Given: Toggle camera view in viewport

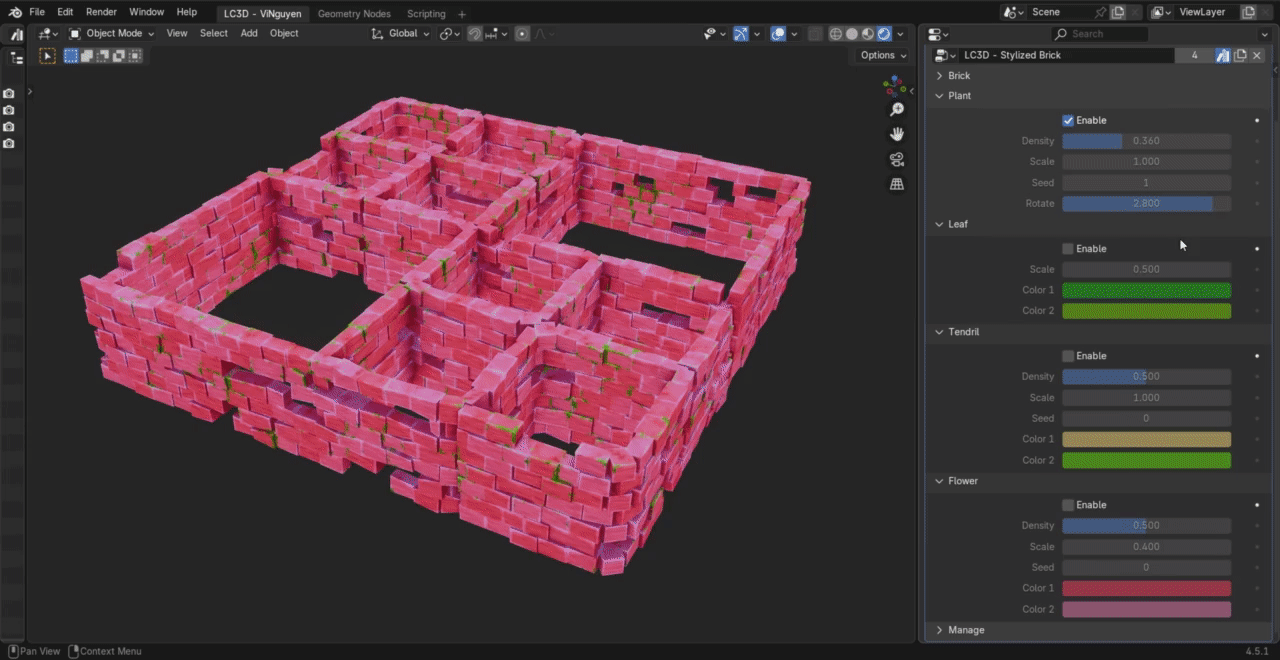Looking at the screenshot, I should tap(897, 159).
